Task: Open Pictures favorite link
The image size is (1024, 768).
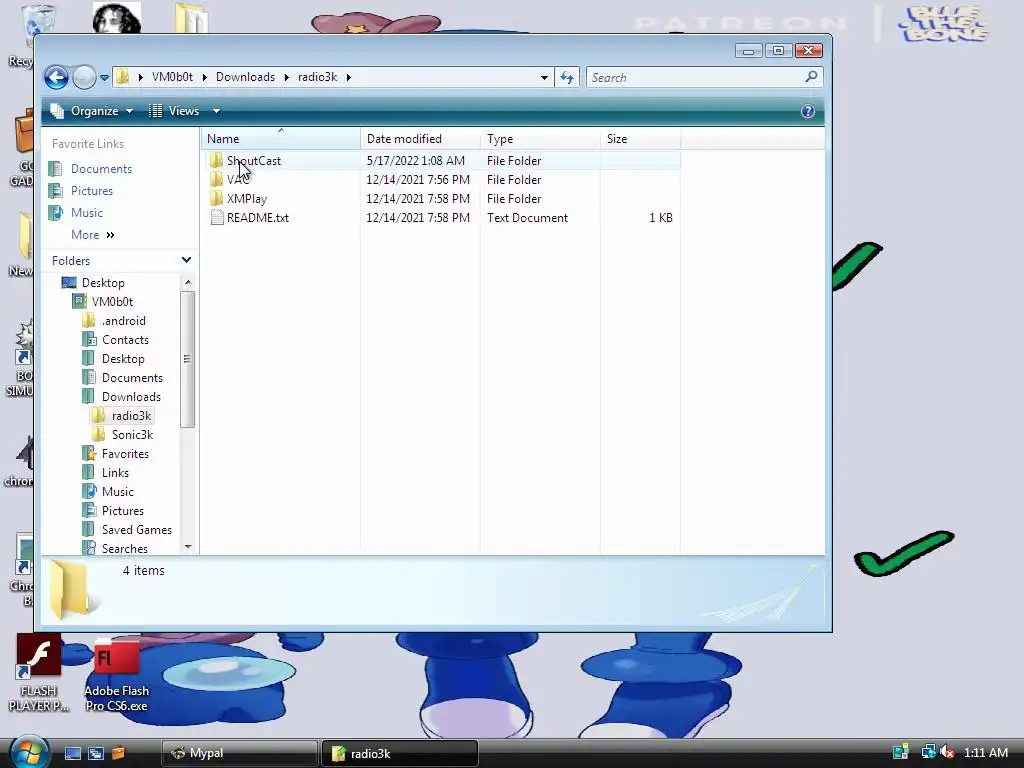Action: coord(92,191)
